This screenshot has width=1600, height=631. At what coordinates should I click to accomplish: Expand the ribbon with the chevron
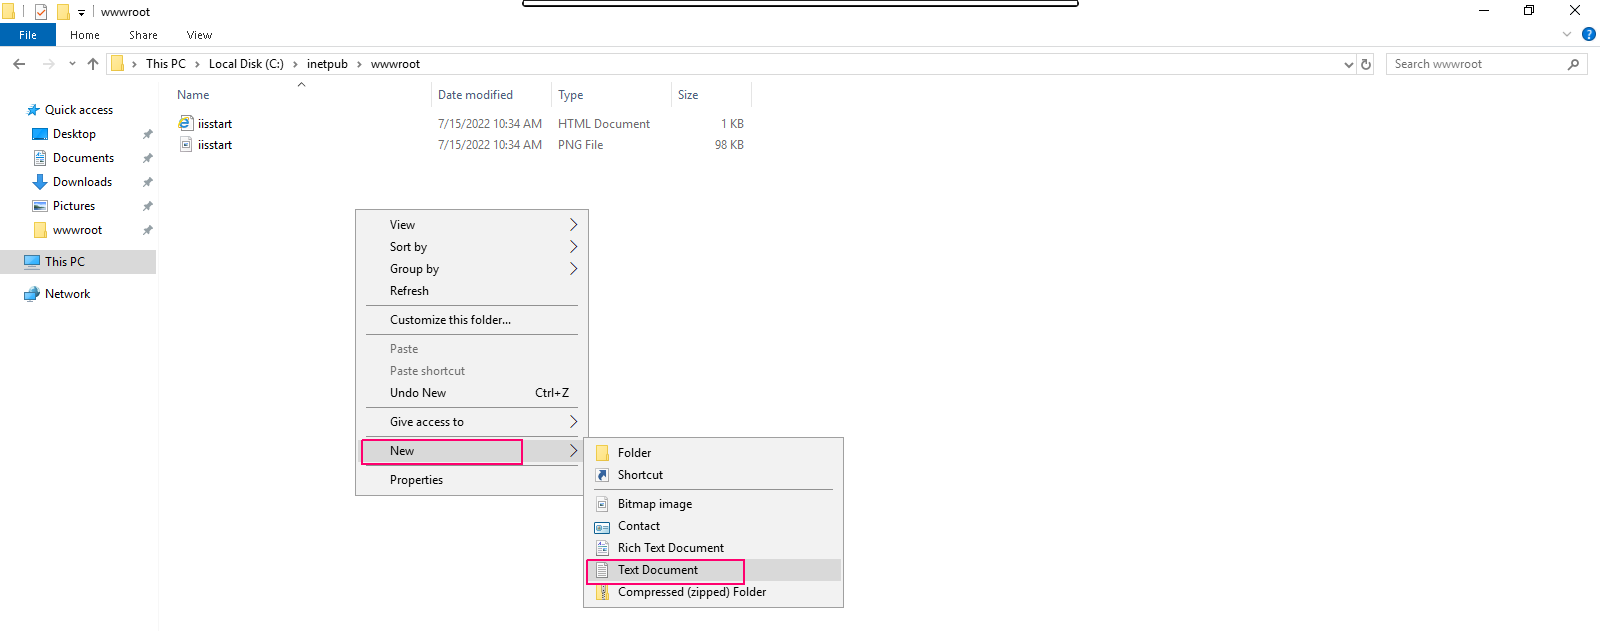click(x=1567, y=34)
